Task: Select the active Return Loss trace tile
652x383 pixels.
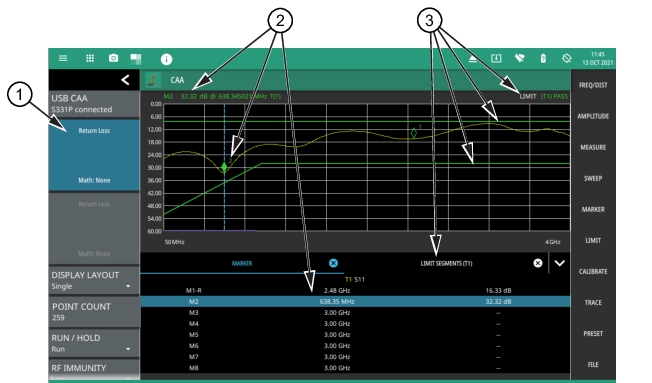Action: coord(94,155)
